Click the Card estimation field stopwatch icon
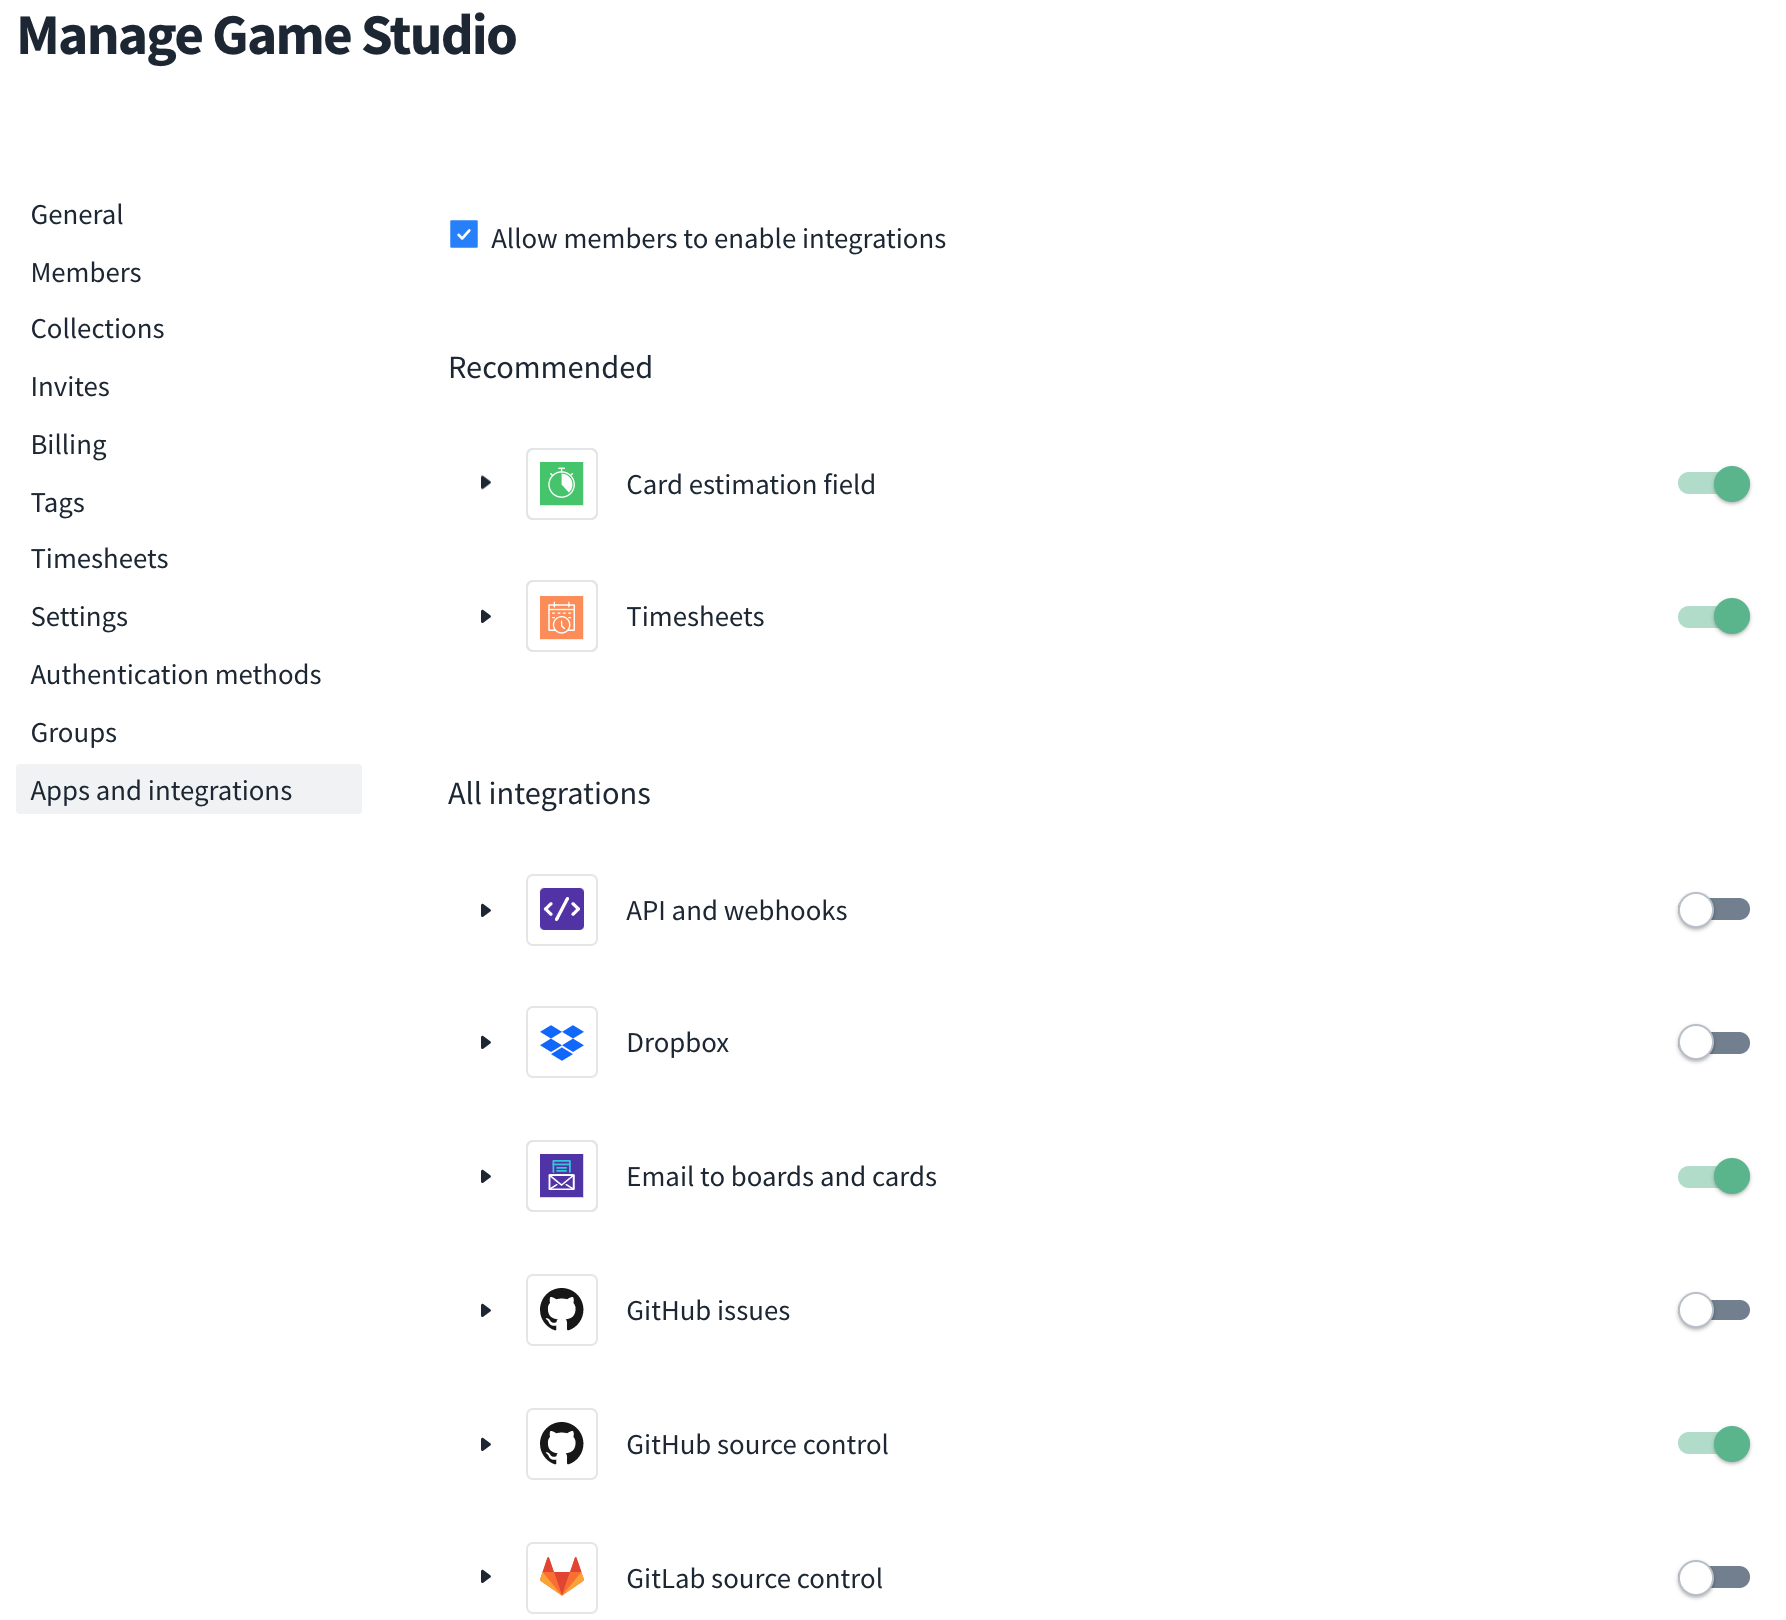1786x1620 pixels. click(x=561, y=484)
